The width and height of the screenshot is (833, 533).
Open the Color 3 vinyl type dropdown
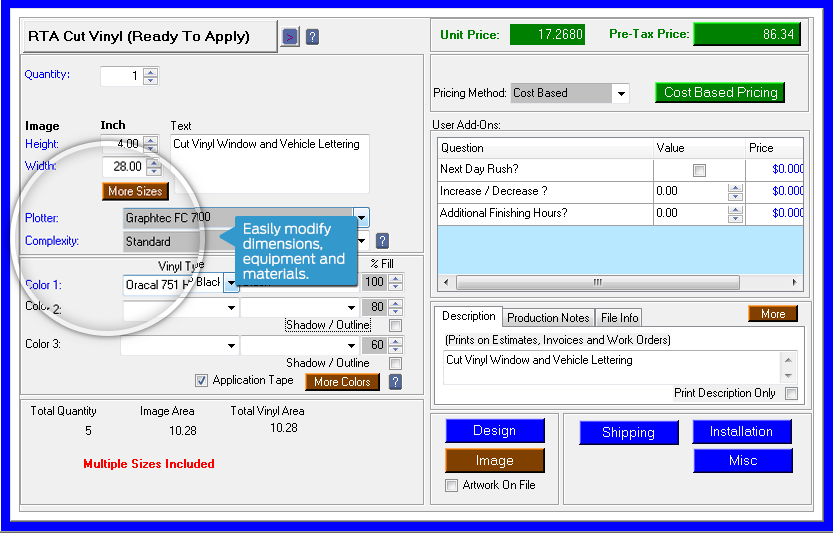click(x=231, y=346)
